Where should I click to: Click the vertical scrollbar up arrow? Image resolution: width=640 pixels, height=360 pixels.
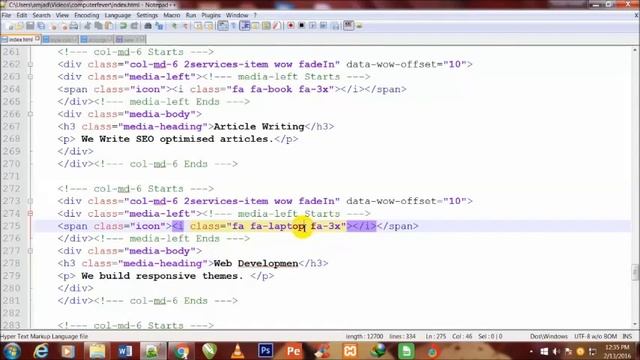635,50
